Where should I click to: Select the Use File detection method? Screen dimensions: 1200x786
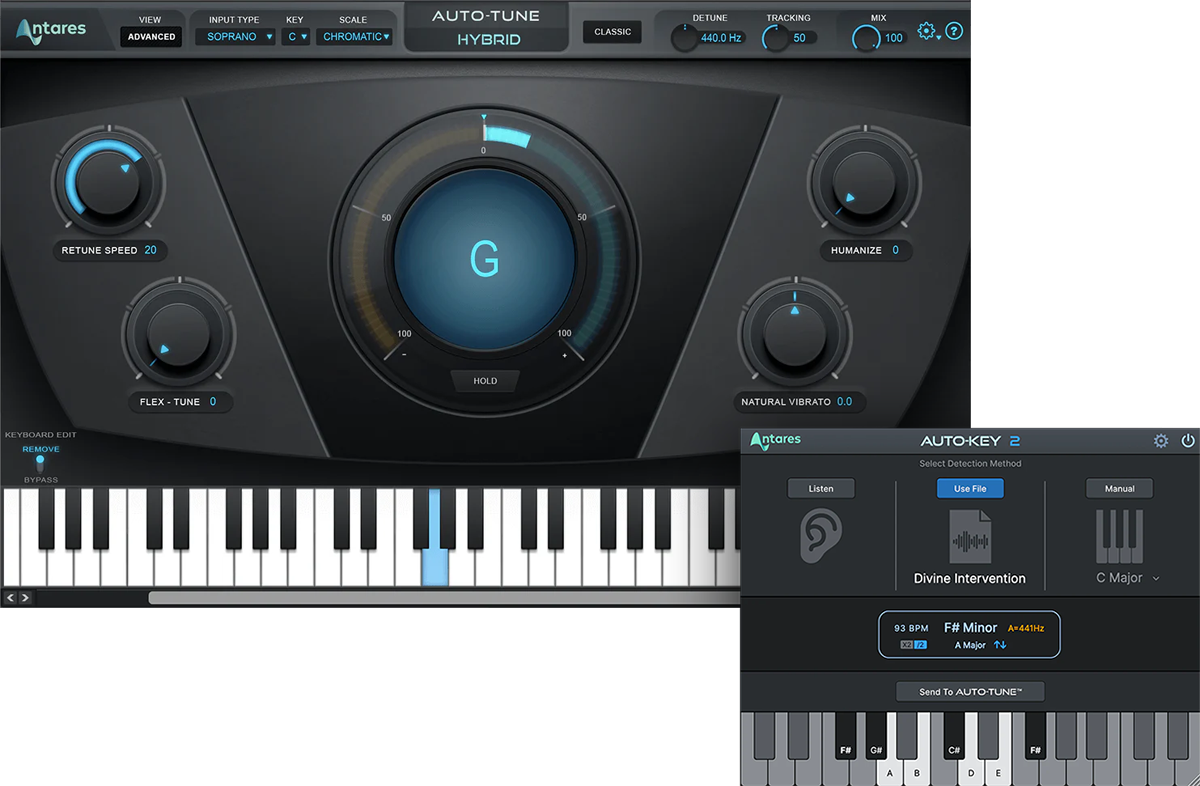coord(970,489)
